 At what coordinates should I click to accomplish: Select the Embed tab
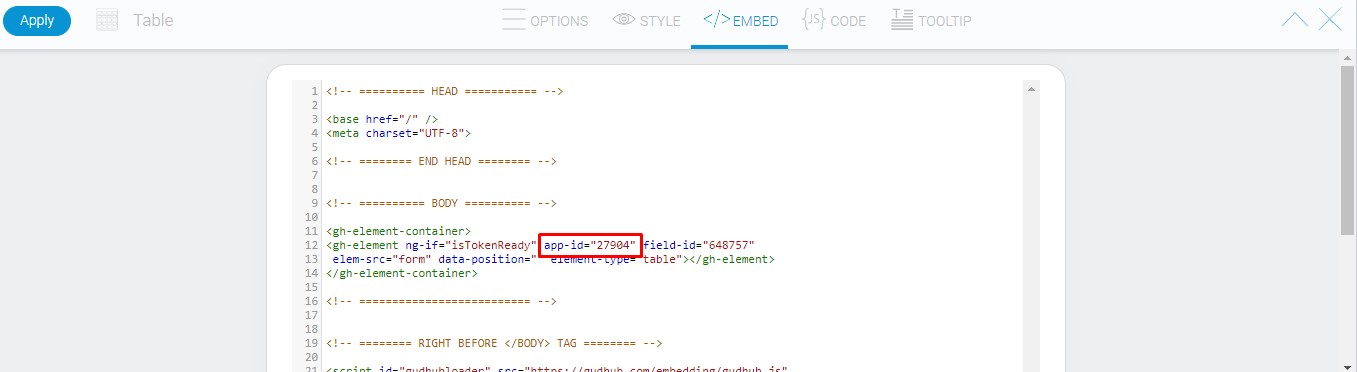click(x=740, y=20)
